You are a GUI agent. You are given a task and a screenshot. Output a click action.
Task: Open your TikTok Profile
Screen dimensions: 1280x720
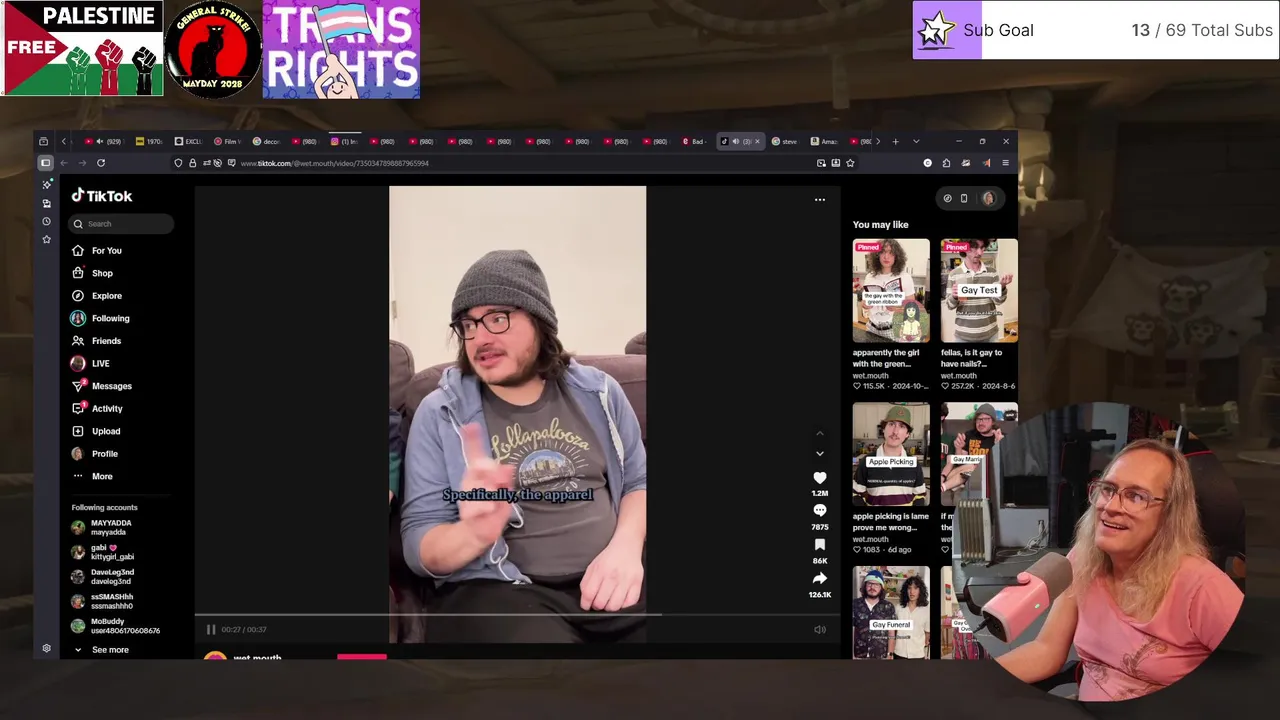95,454
